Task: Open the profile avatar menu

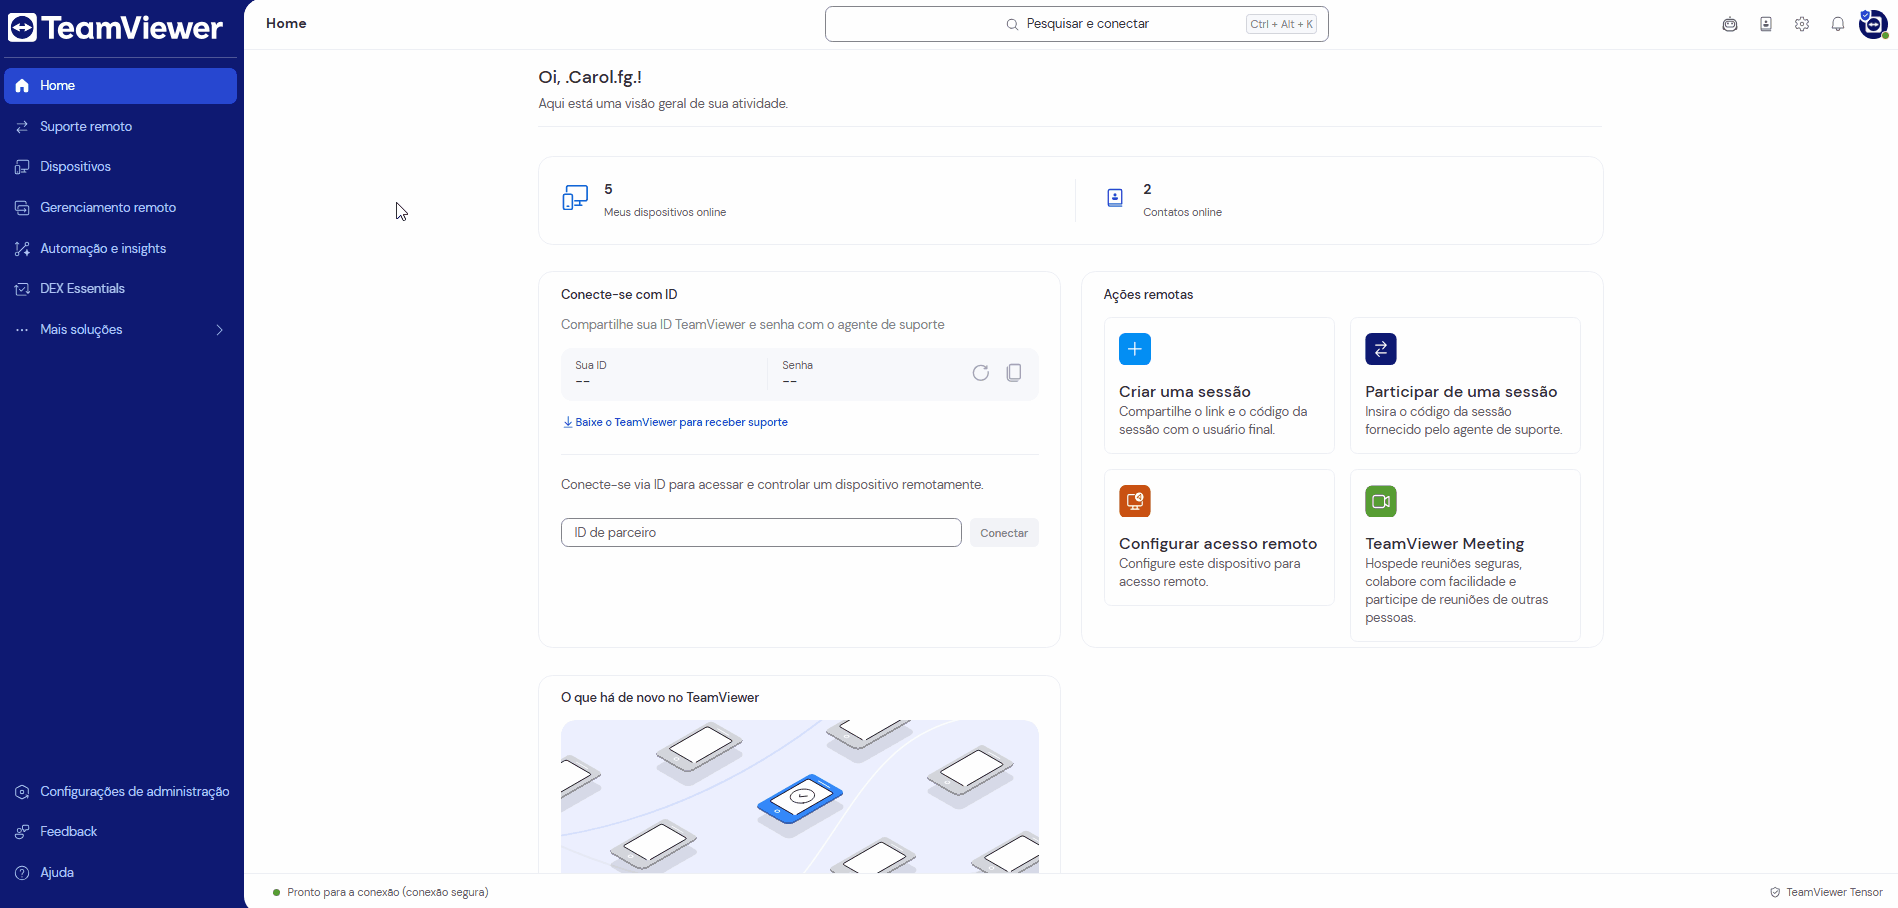Action: [x=1873, y=24]
